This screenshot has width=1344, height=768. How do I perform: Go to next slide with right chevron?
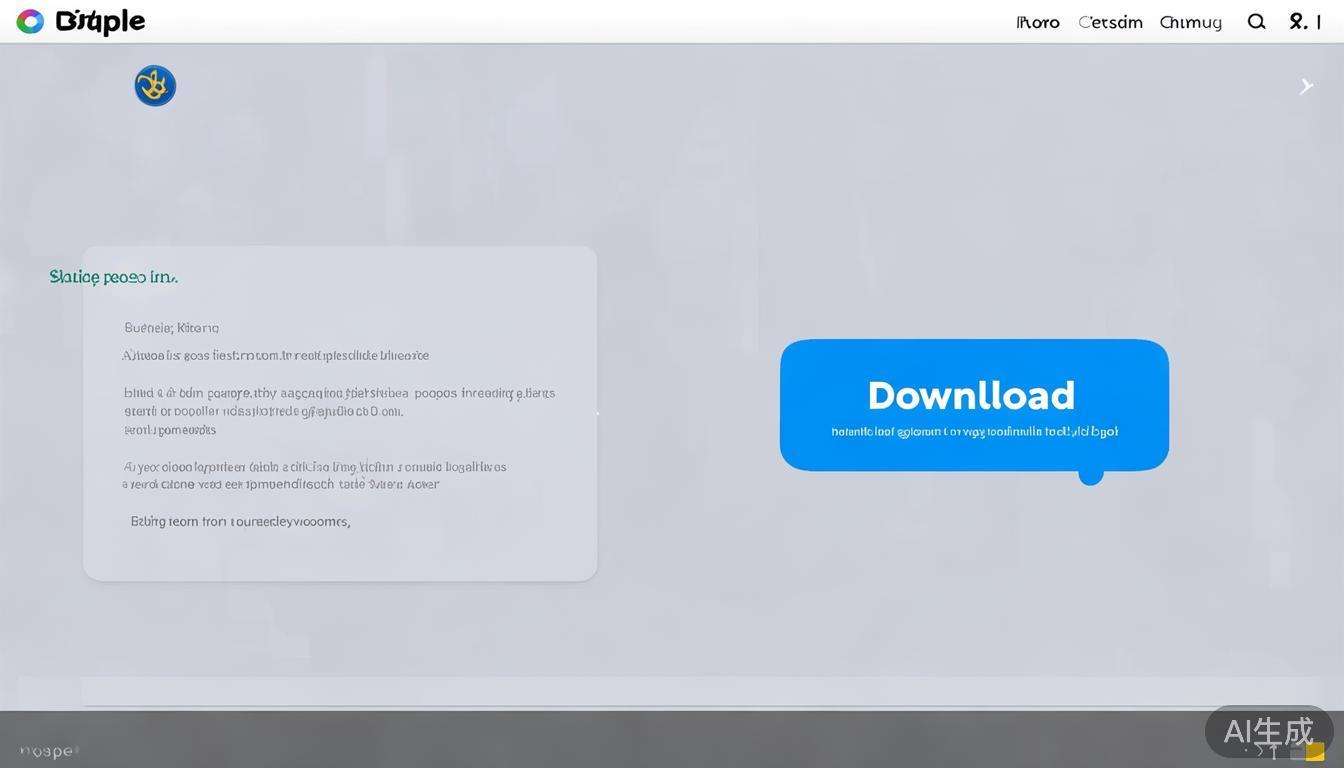click(x=1305, y=87)
